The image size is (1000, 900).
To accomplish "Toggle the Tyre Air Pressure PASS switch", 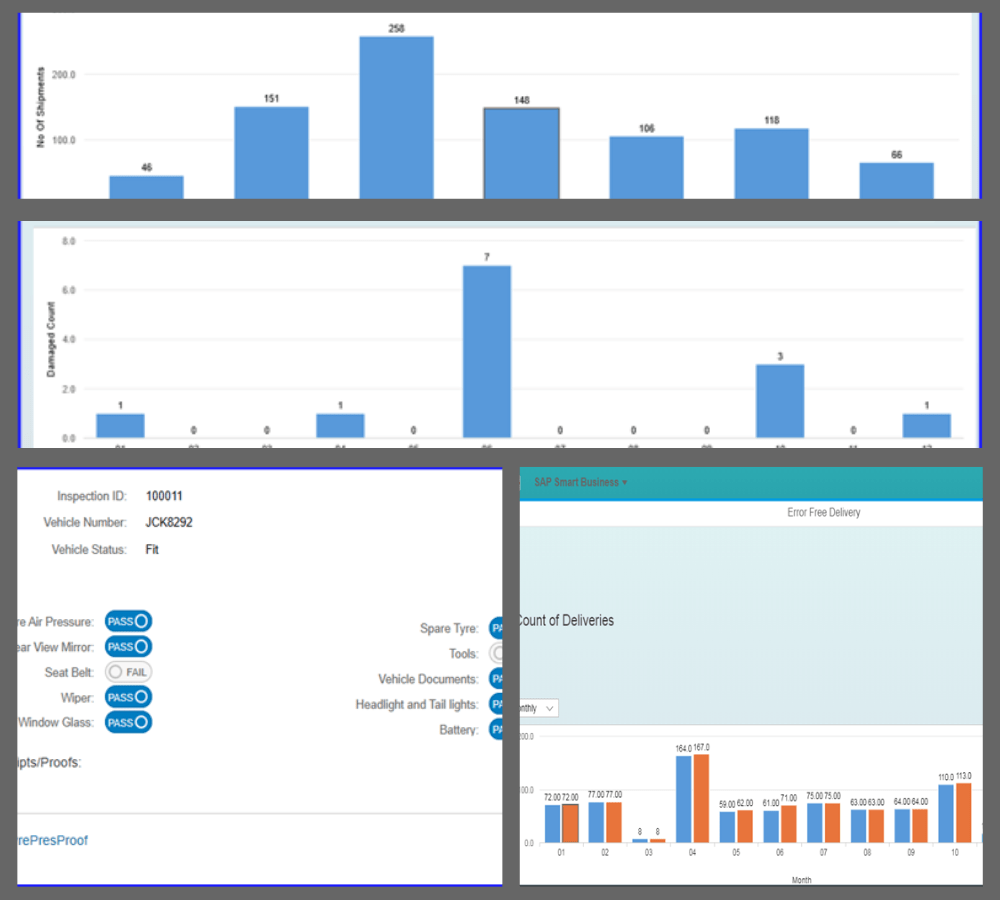I will (128, 621).
